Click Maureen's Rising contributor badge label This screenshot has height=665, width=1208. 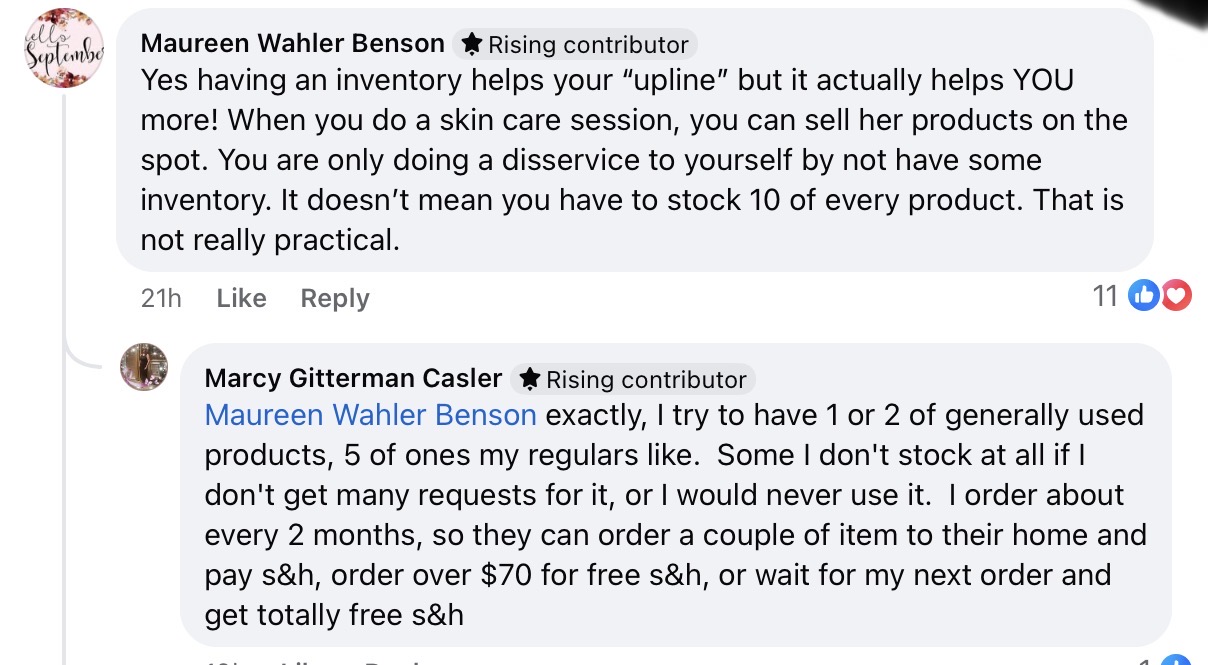coord(588,45)
